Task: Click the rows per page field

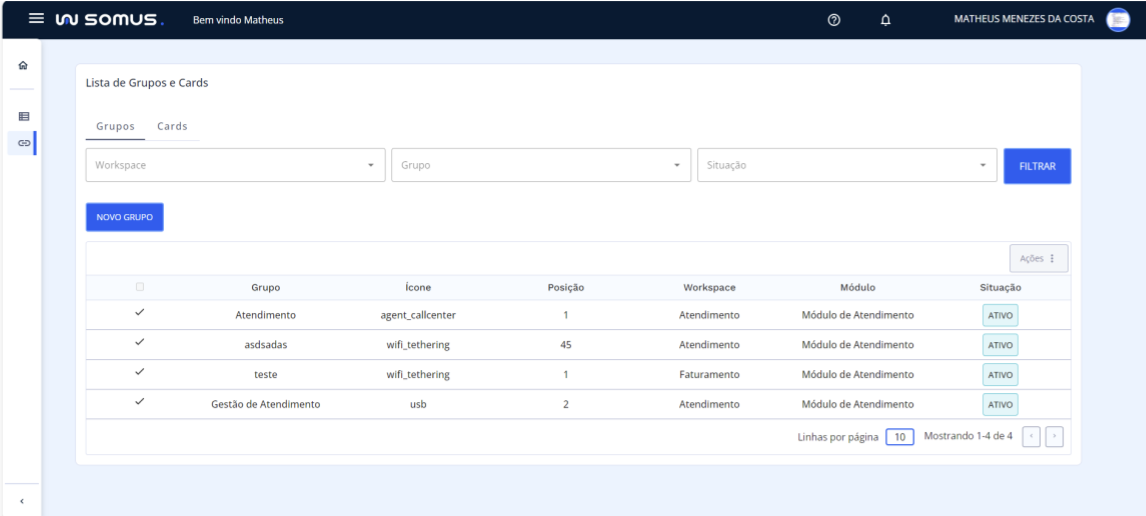Action: click(900, 437)
